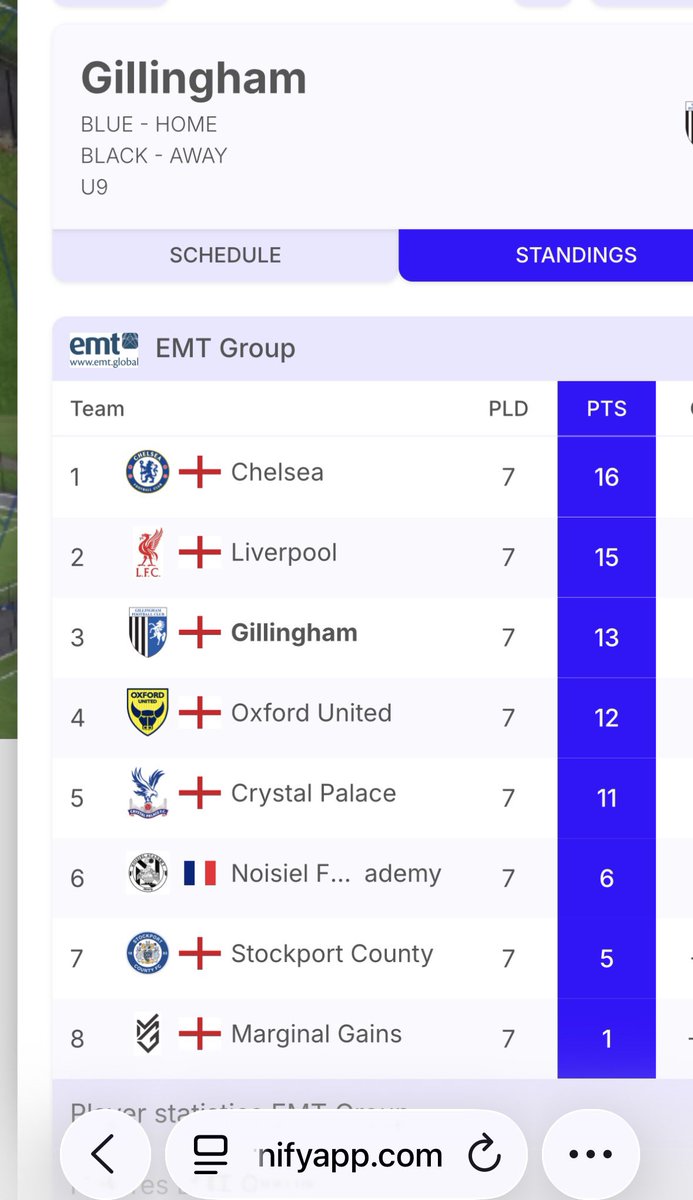
Task: Click the Stockport County crest icon
Action: [148, 953]
